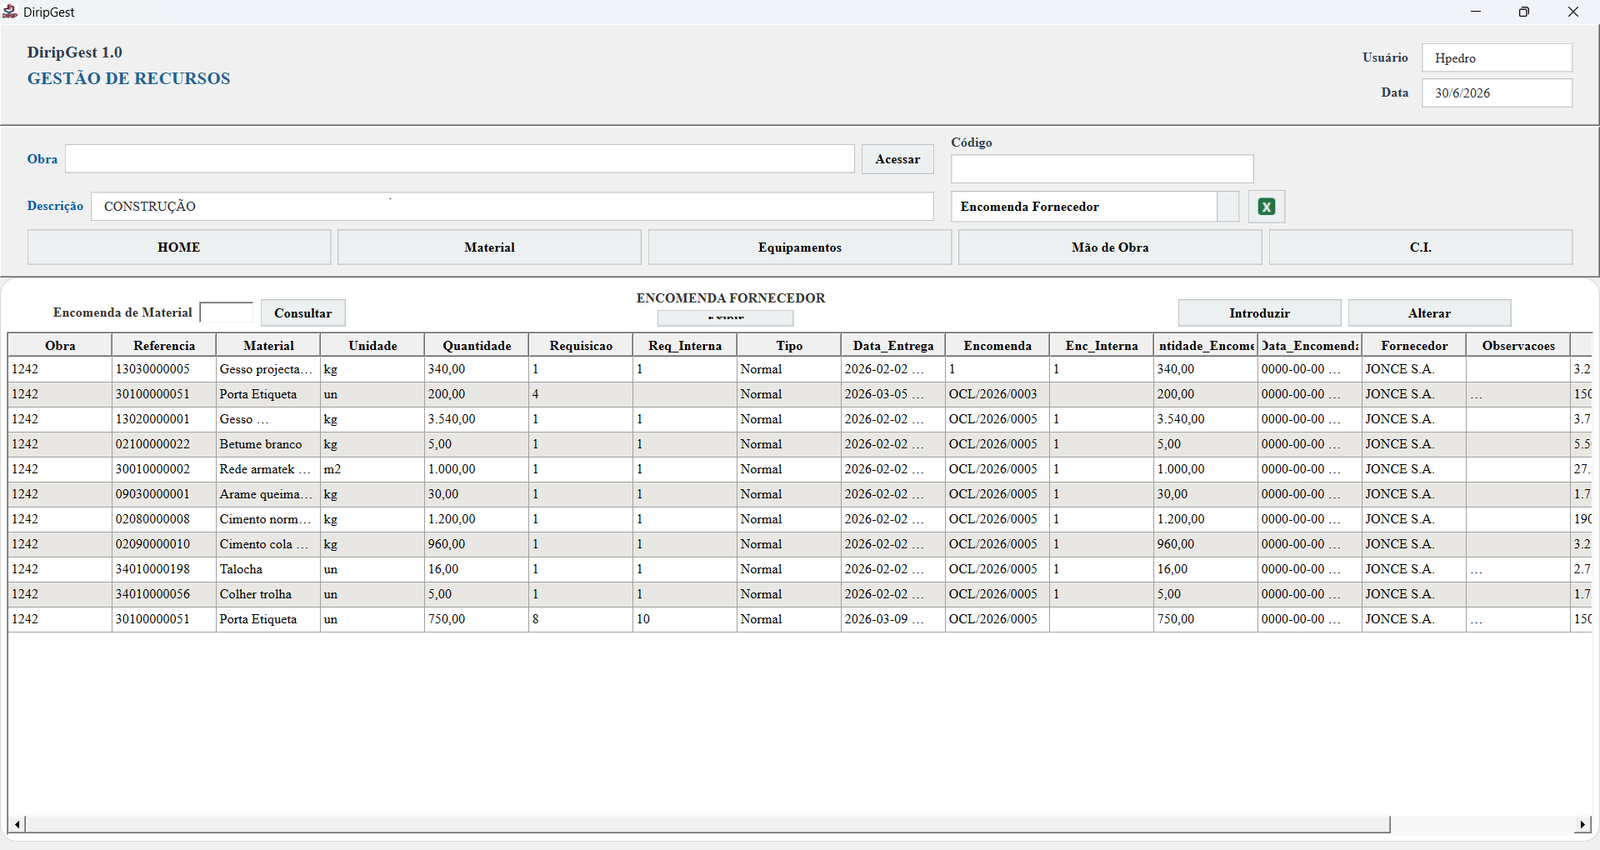Screen dimensions: 1600x850
Task: Click the Acessar button
Action: tap(898, 159)
